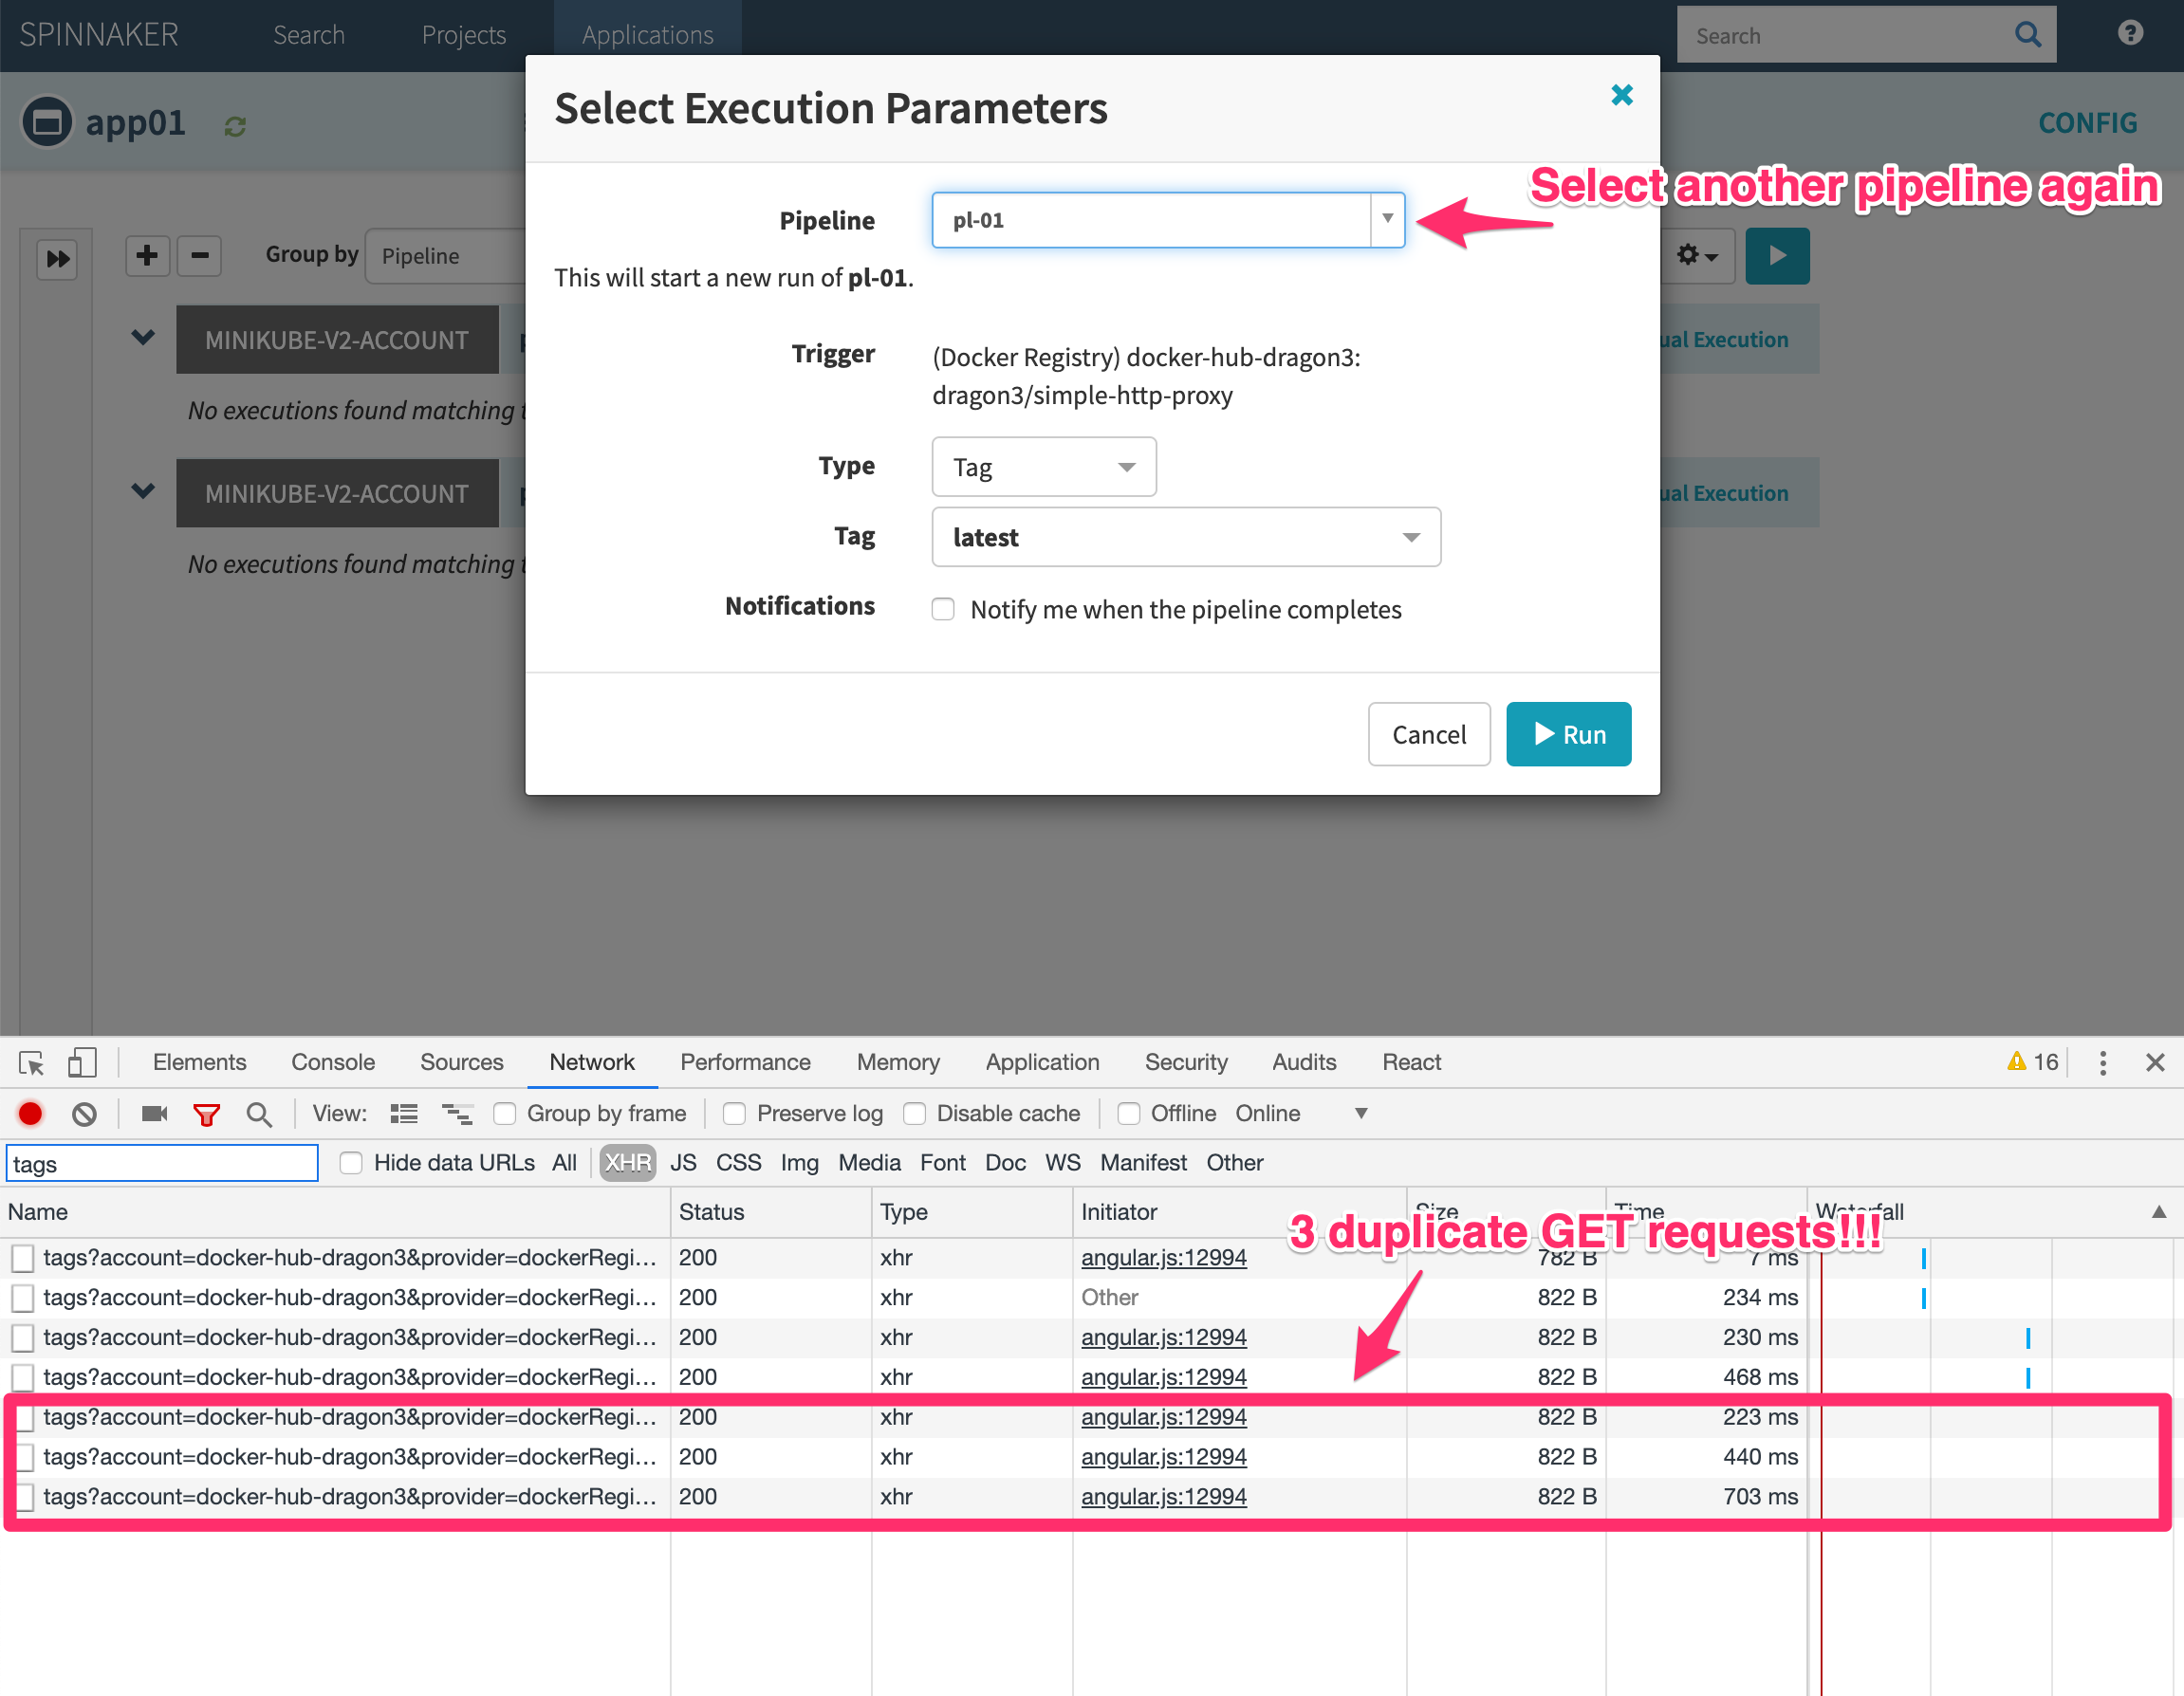Check the Preserve log checkbox
The image size is (2184, 1696).
[x=734, y=1113]
